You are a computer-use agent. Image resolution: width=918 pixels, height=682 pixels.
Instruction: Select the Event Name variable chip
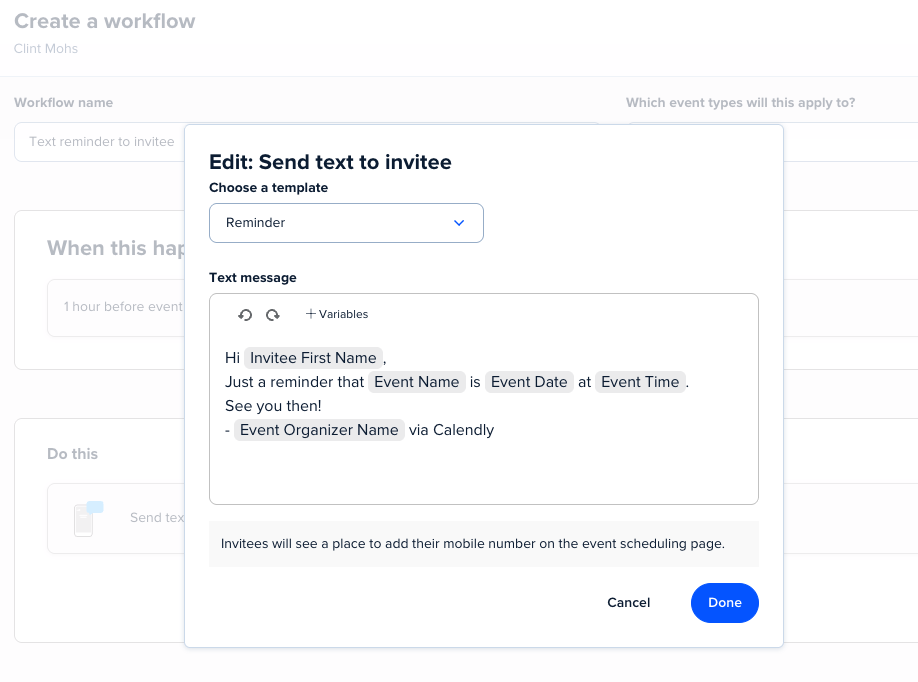(416, 382)
